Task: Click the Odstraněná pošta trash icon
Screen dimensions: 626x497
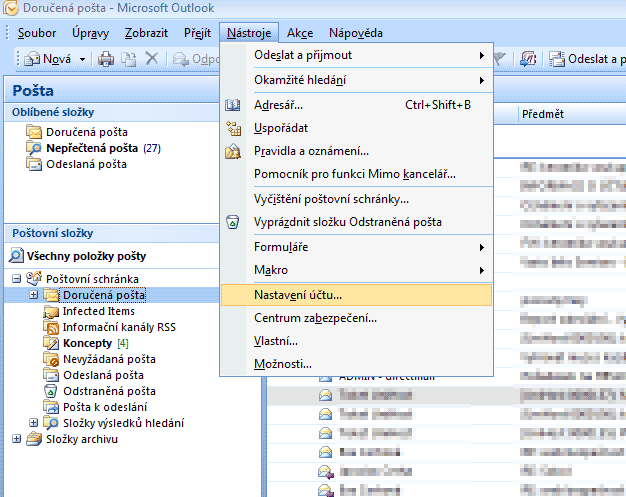Action: pyautogui.click(x=51, y=391)
